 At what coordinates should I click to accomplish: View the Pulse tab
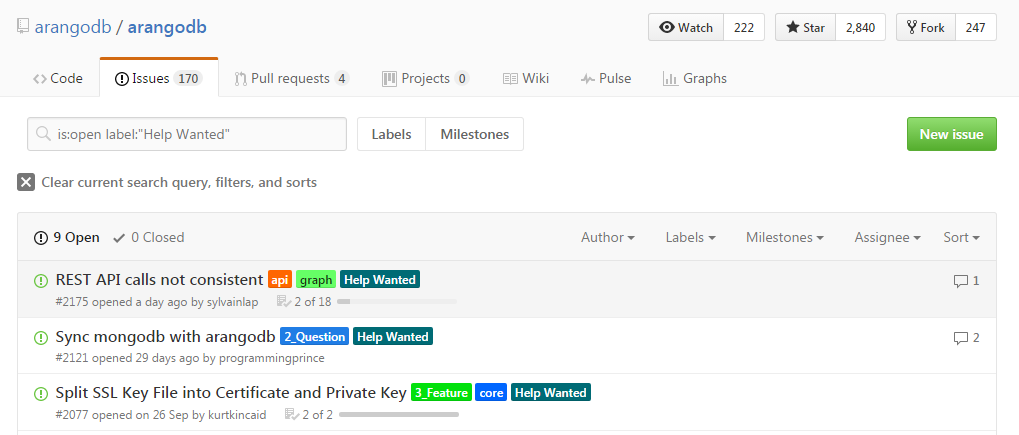(606, 79)
